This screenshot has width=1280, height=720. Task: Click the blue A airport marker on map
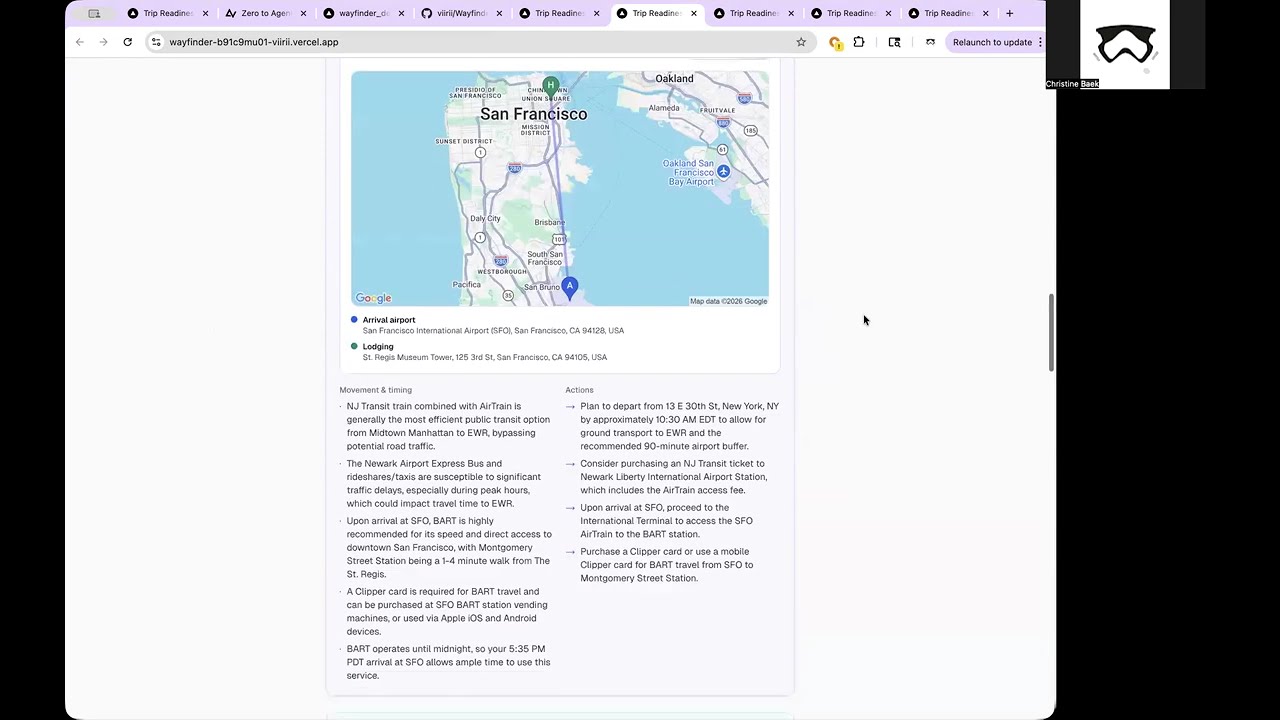(570, 288)
